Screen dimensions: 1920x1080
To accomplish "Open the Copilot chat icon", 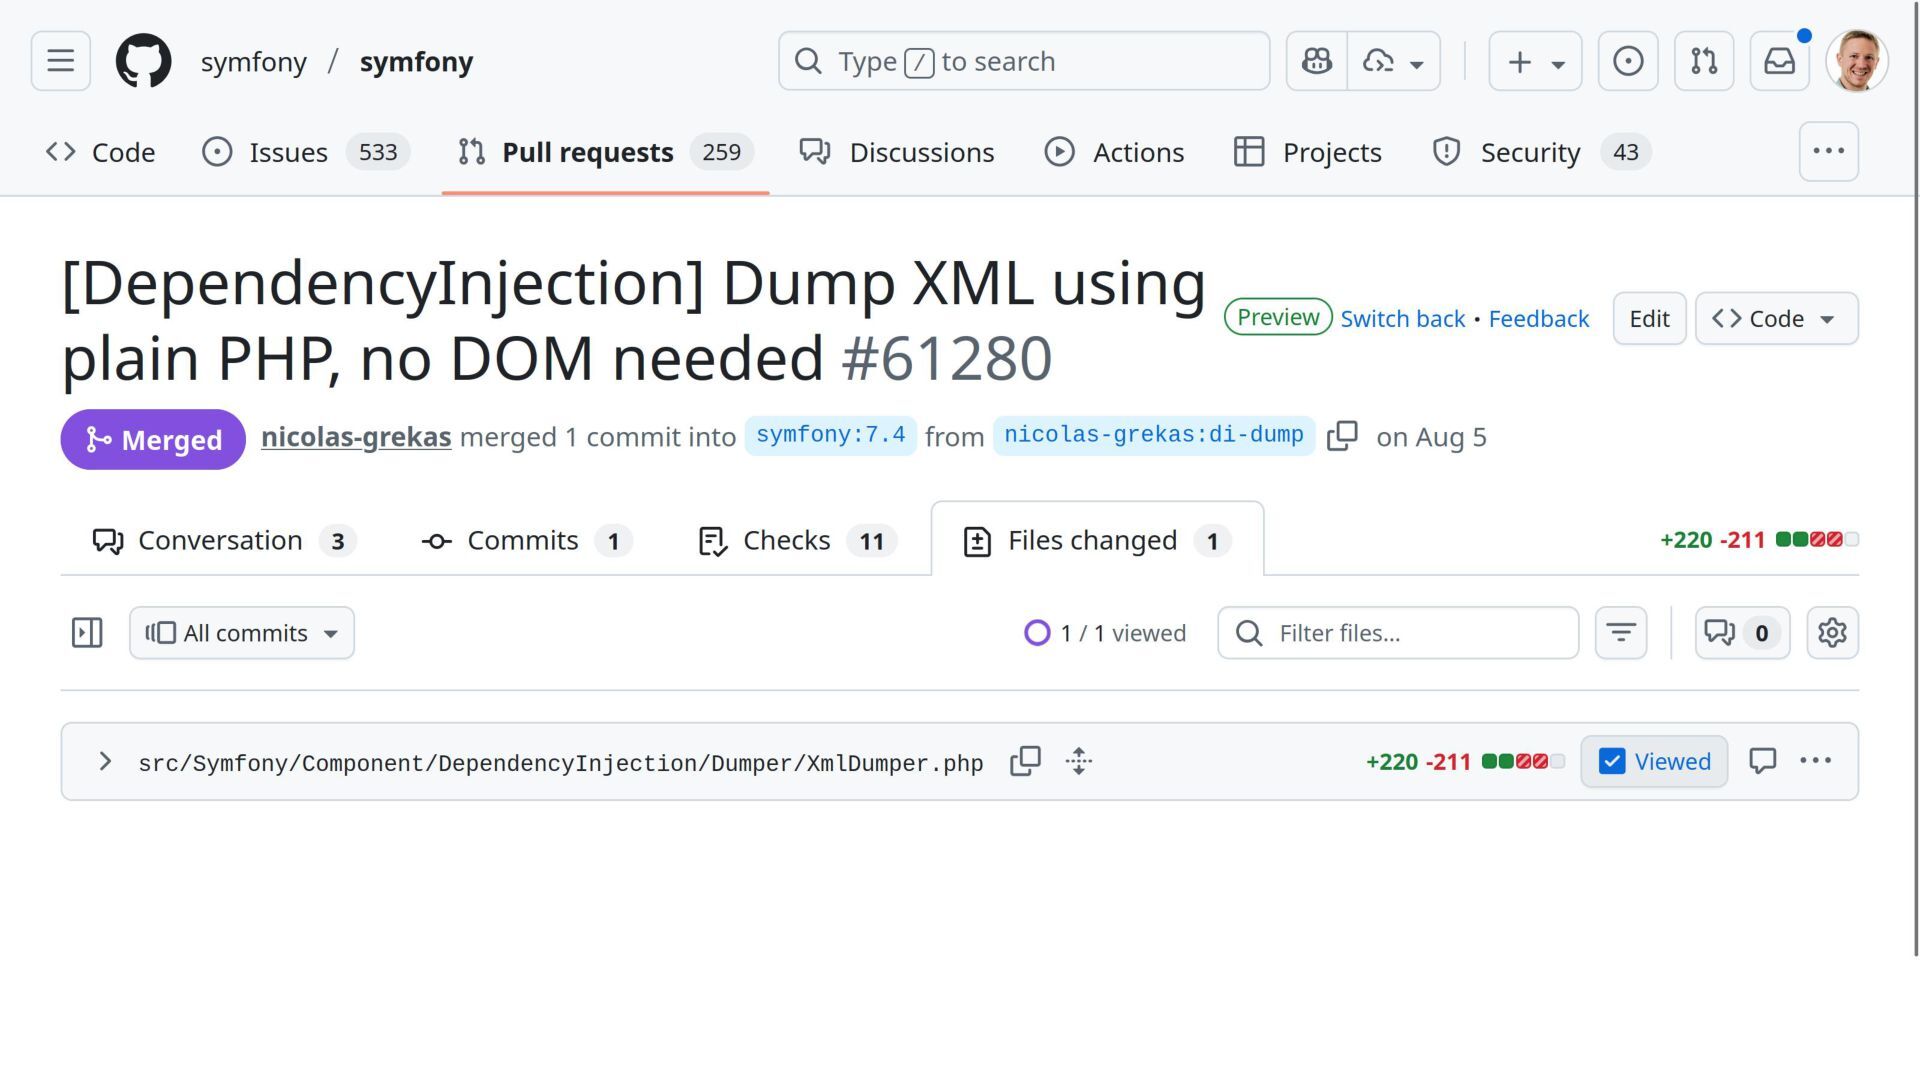I will [x=1316, y=62].
